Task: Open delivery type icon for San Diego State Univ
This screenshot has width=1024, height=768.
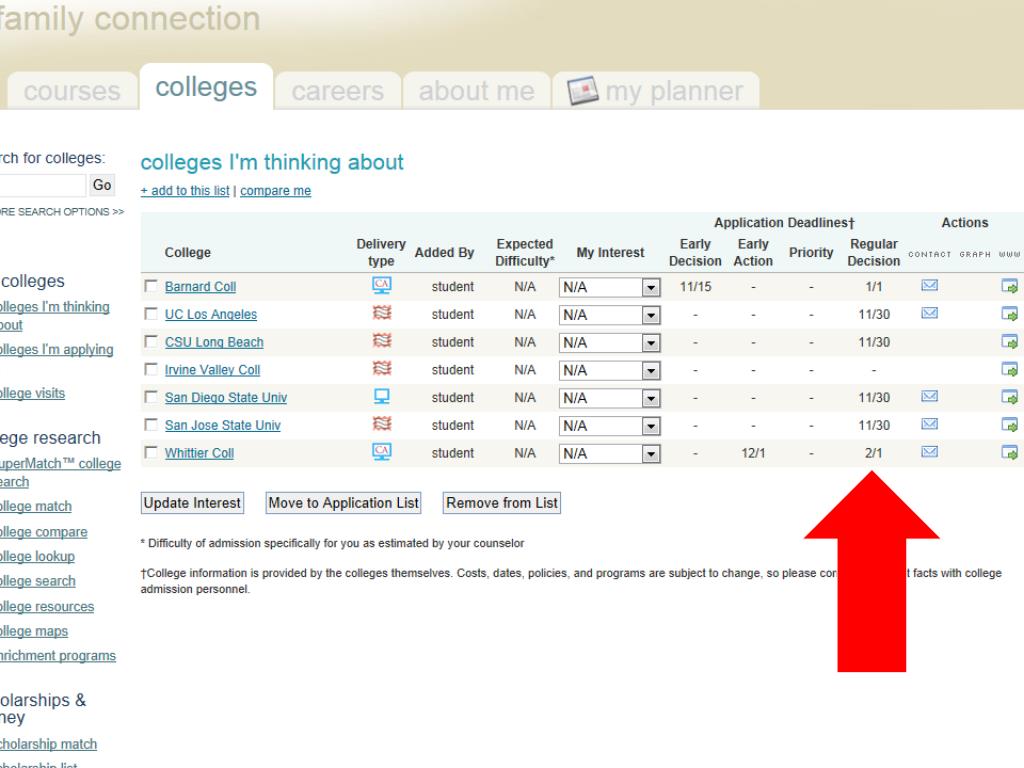Action: [x=381, y=396]
